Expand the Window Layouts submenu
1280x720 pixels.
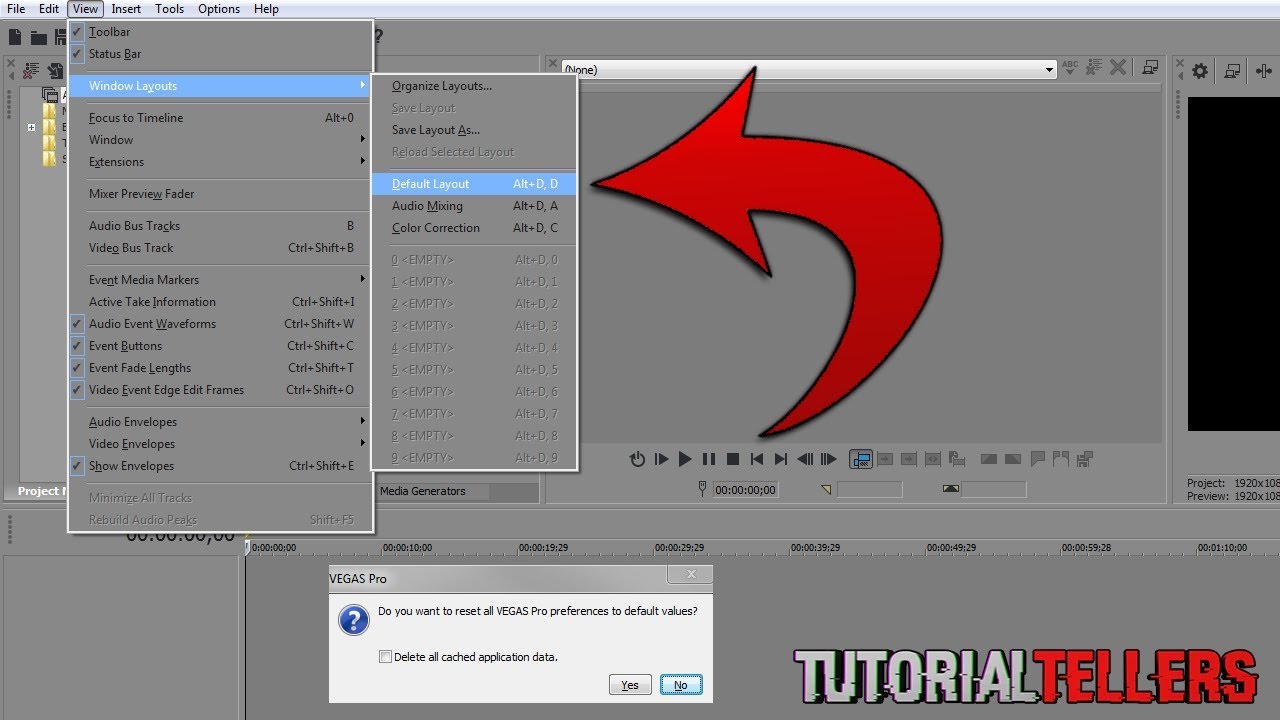(x=220, y=86)
